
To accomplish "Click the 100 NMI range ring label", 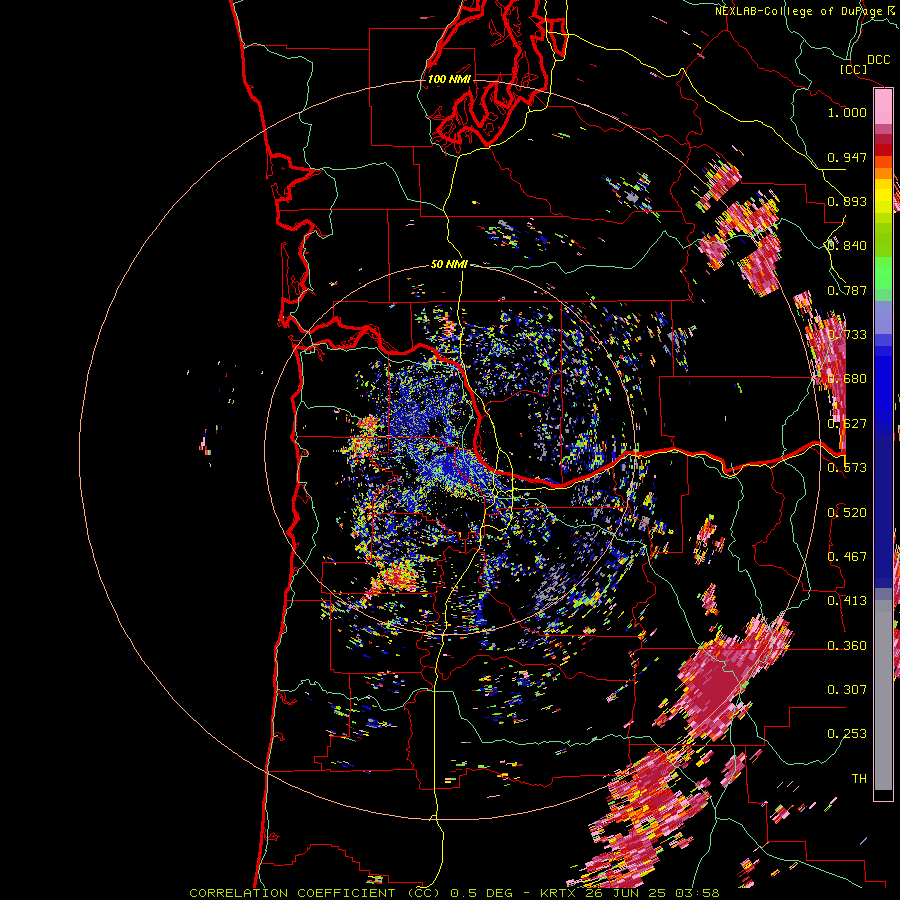I will pos(449,79).
